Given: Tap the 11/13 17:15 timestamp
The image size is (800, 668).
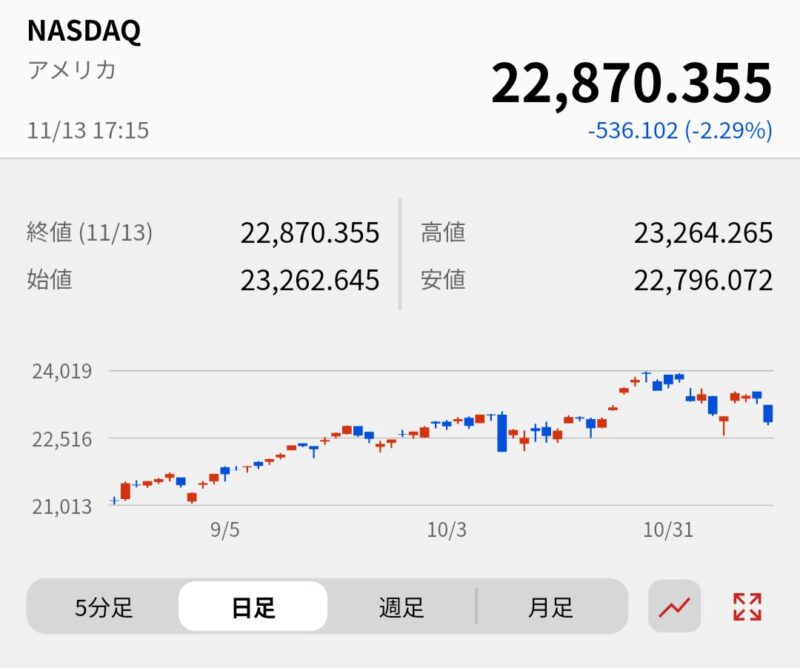Looking at the screenshot, I should coord(88,130).
